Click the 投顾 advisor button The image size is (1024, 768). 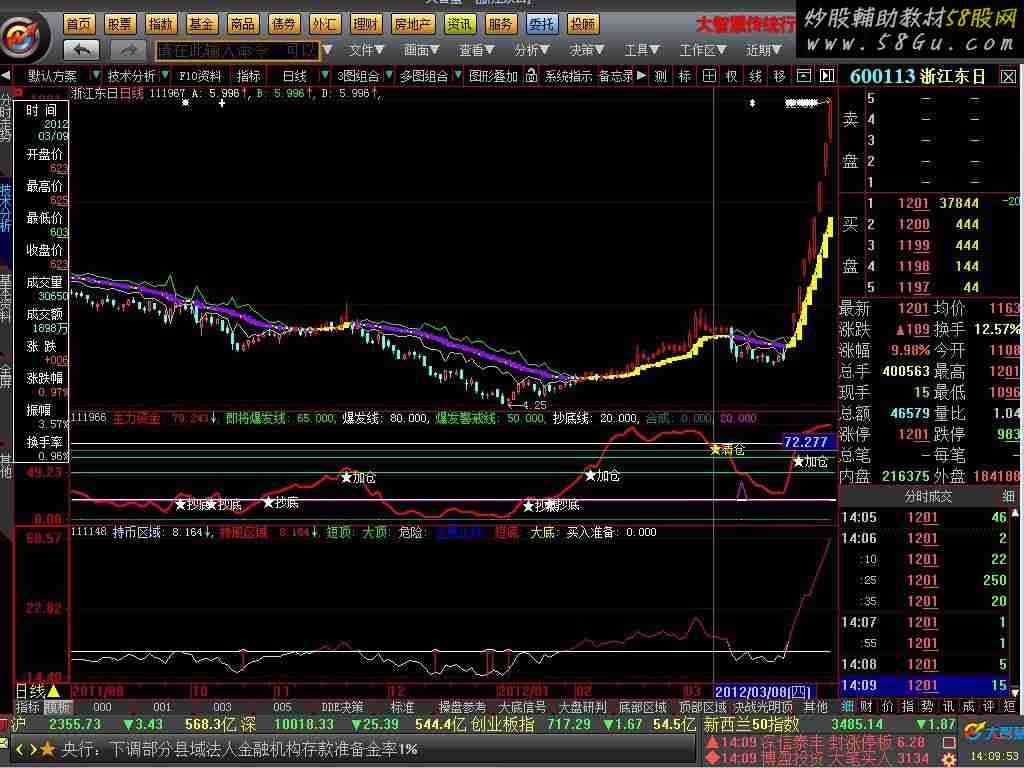pyautogui.click(x=583, y=25)
